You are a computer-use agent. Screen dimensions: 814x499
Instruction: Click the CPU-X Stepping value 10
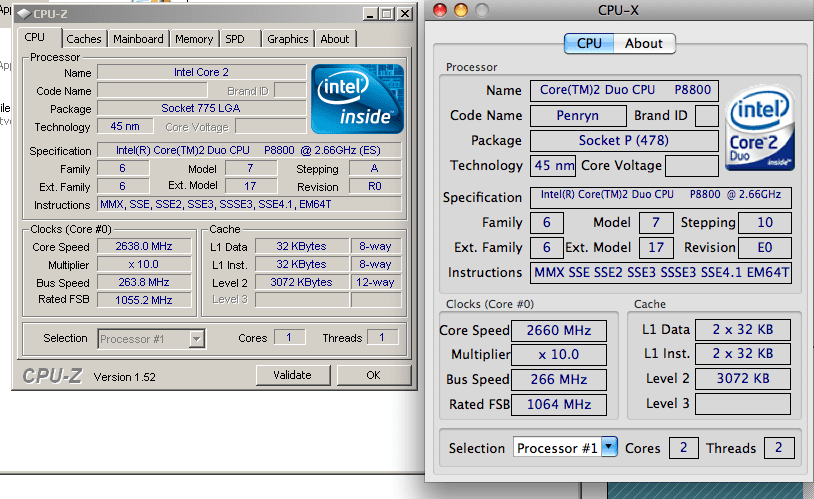tap(765, 223)
